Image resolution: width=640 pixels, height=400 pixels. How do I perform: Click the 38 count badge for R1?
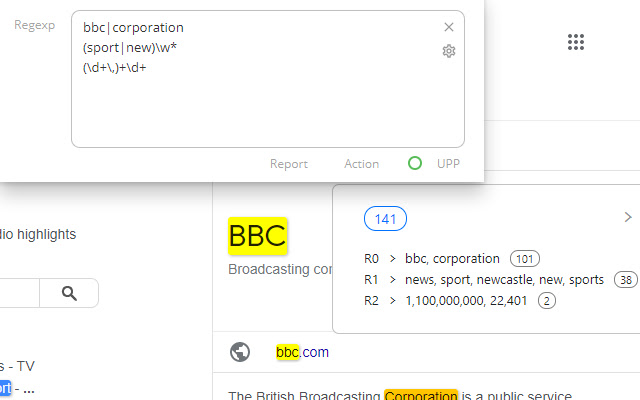pos(626,280)
